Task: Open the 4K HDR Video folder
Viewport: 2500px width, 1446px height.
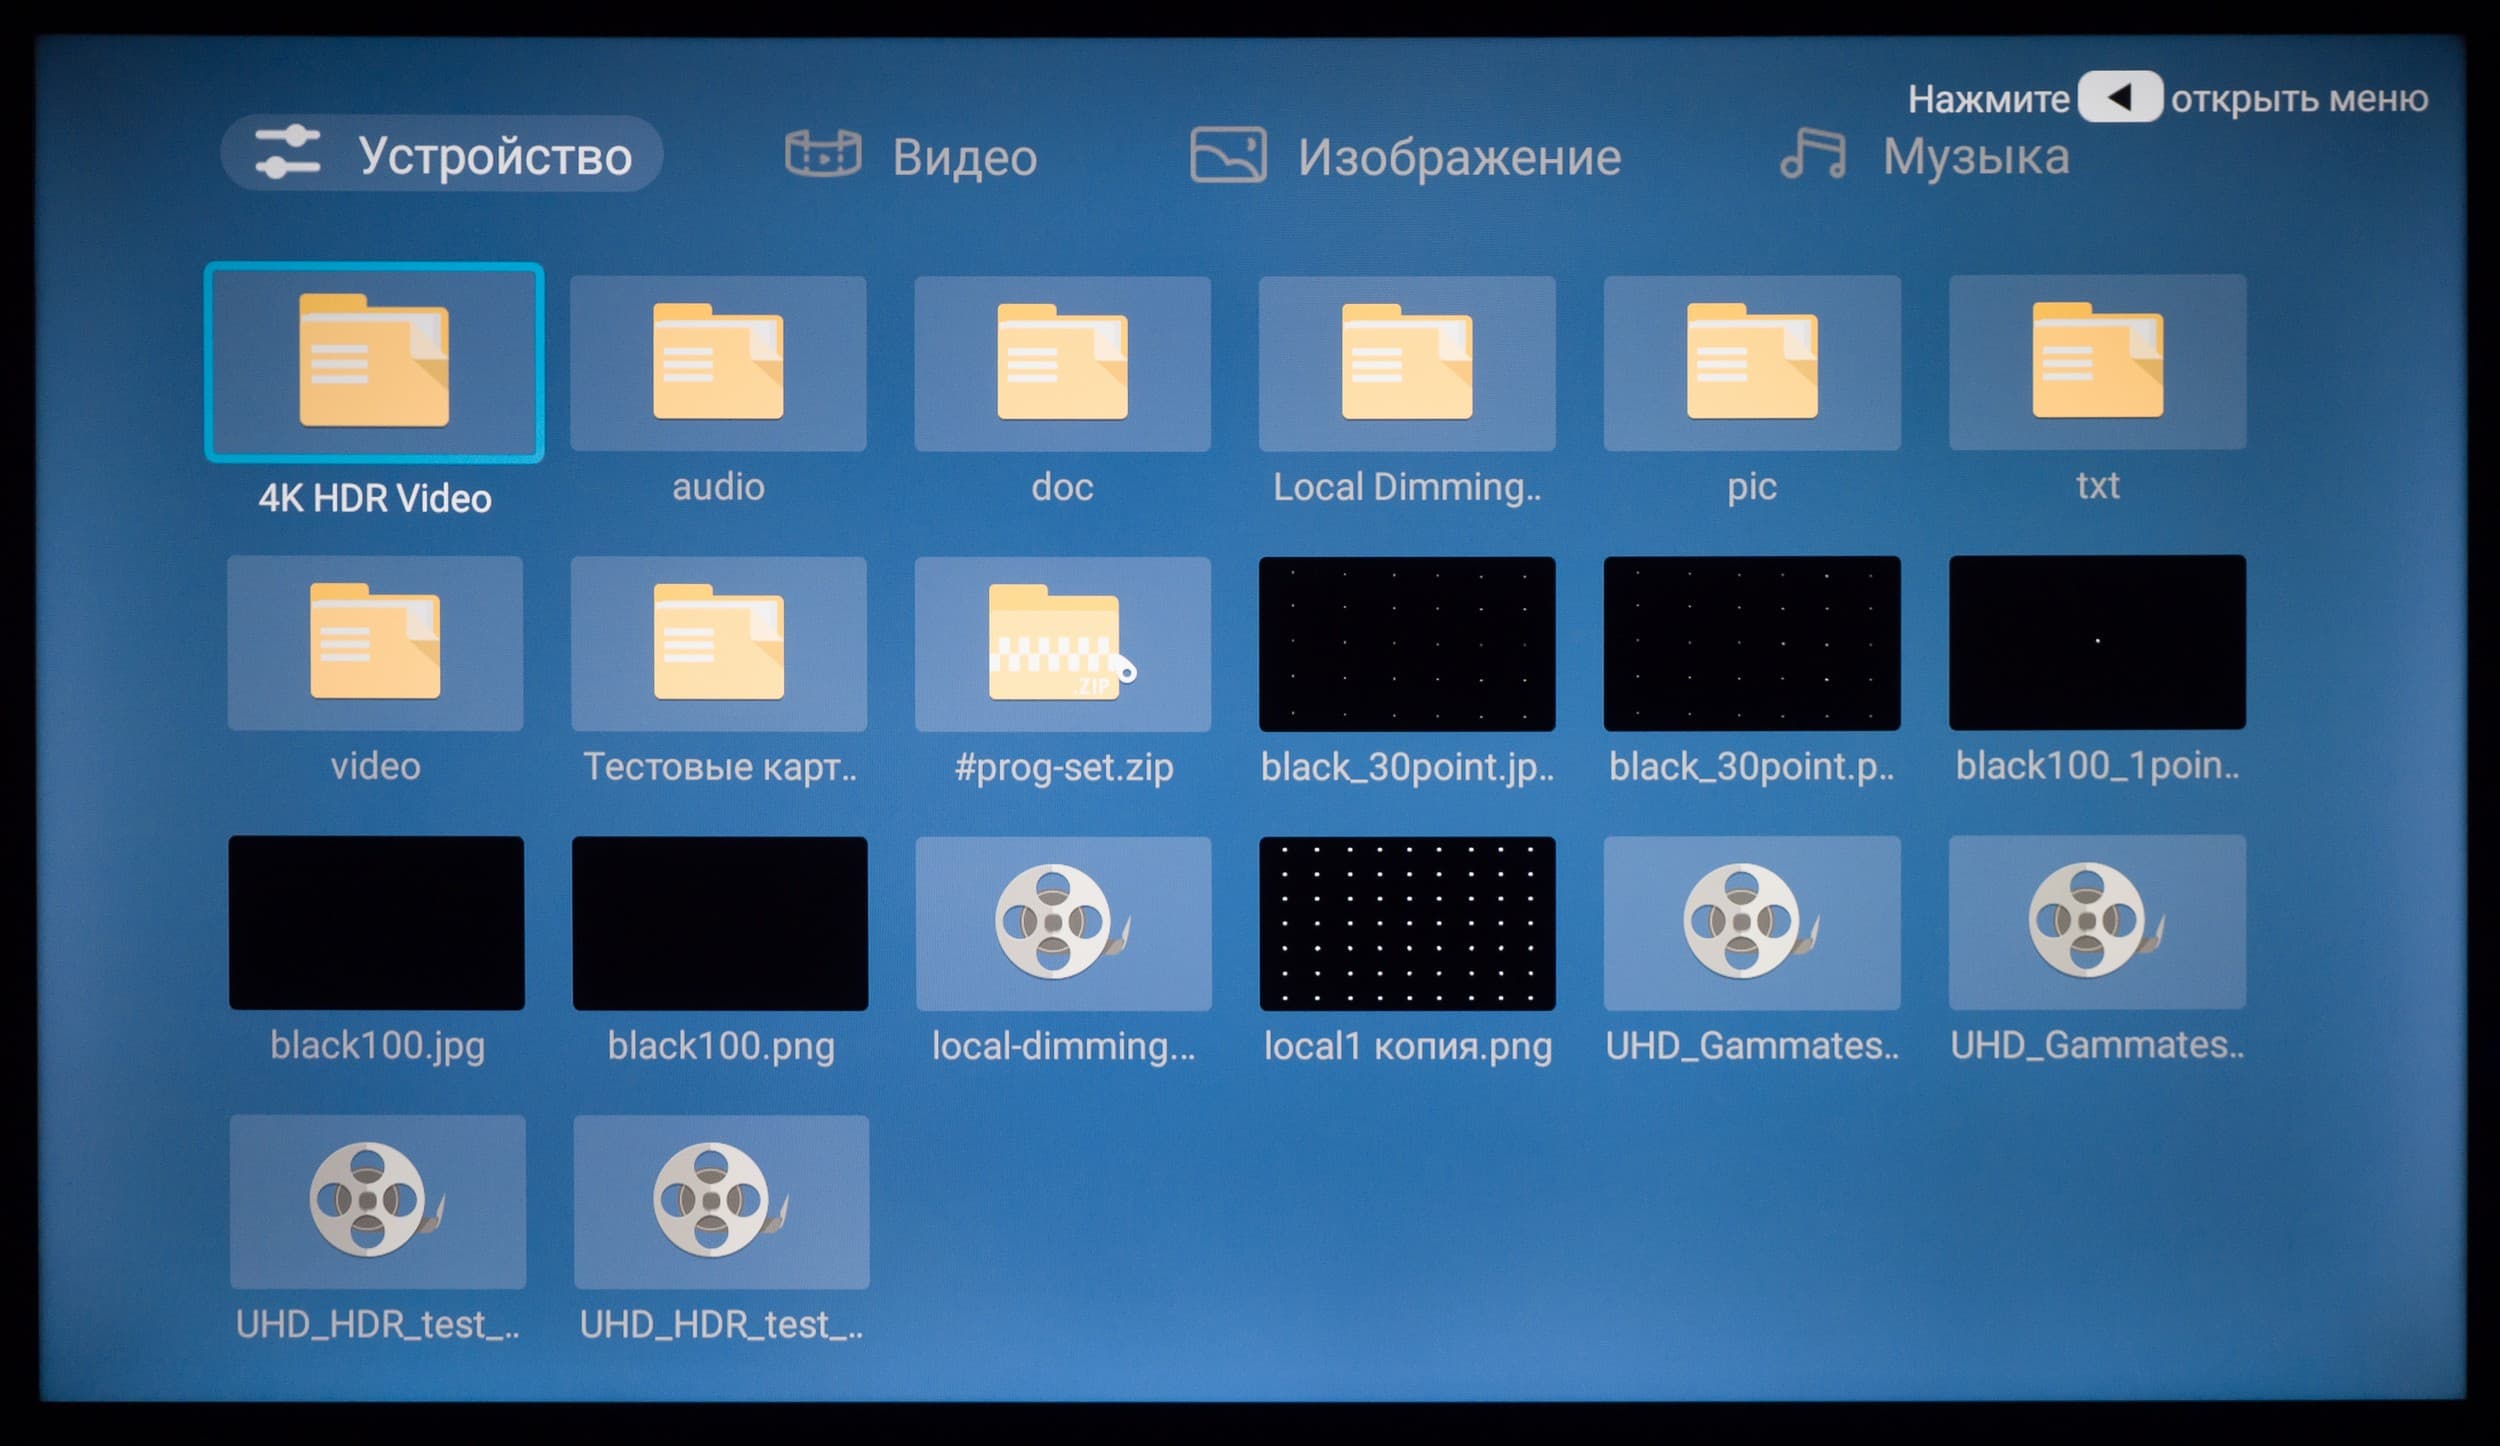Action: (374, 362)
